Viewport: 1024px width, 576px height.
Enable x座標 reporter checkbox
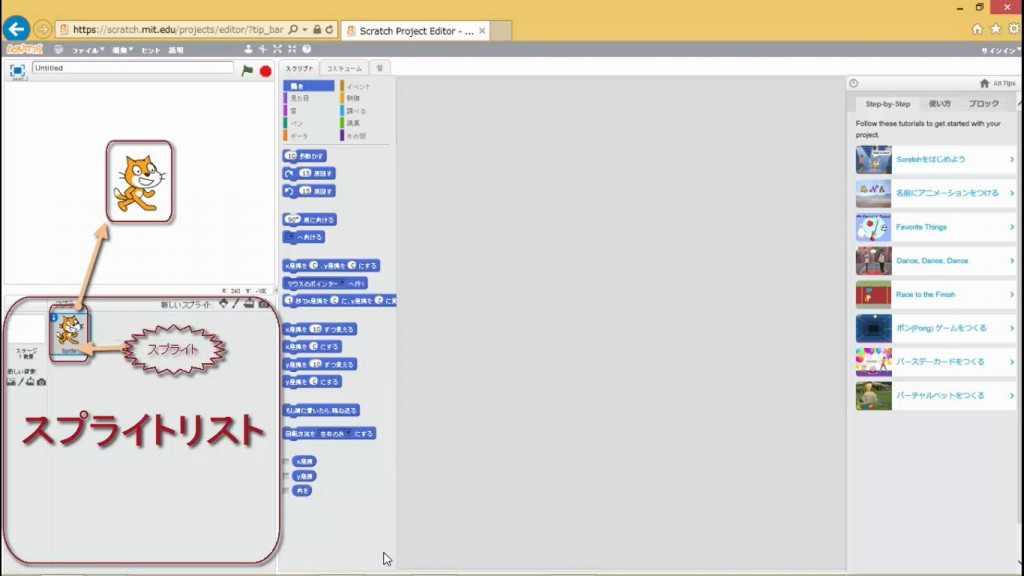point(286,461)
